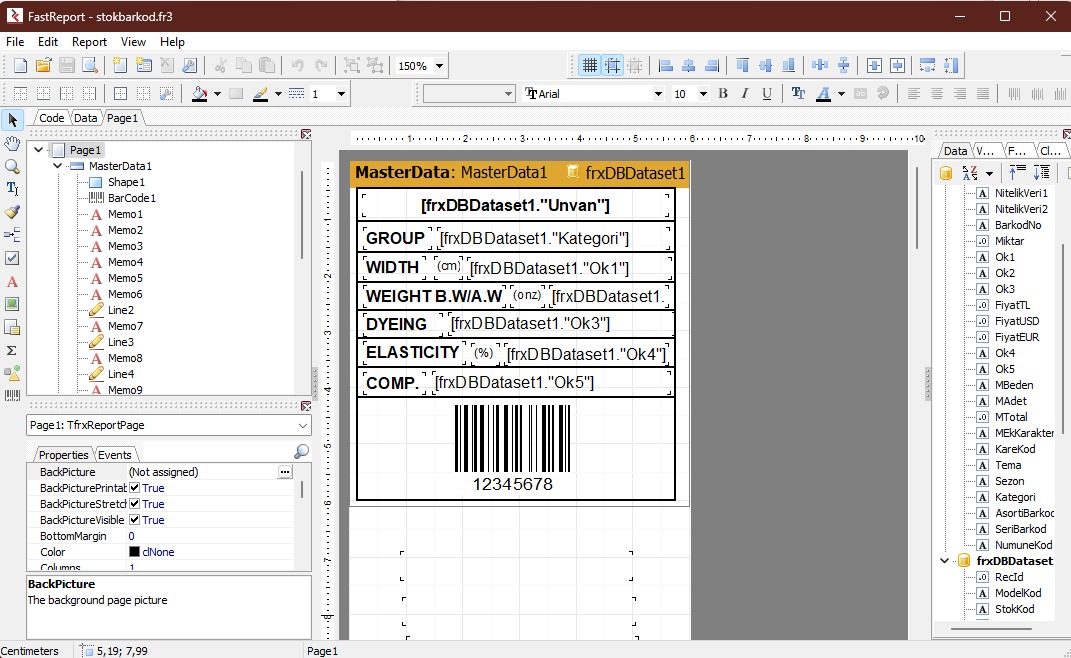Click the Preview report icon

click(x=90, y=66)
